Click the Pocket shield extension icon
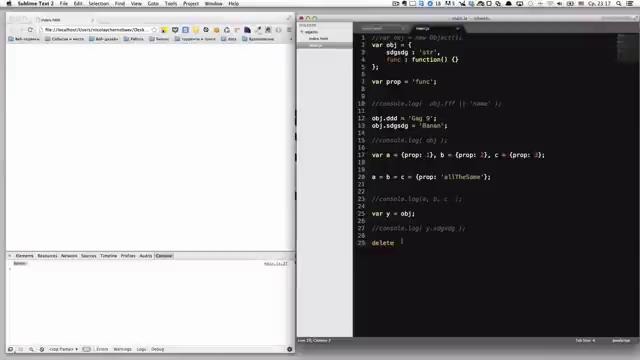 (175, 30)
